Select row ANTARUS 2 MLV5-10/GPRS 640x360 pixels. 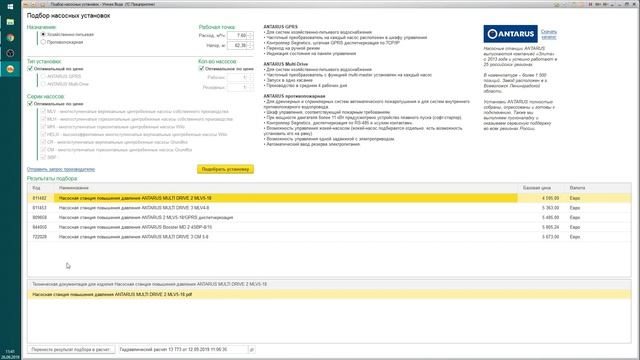329,218
